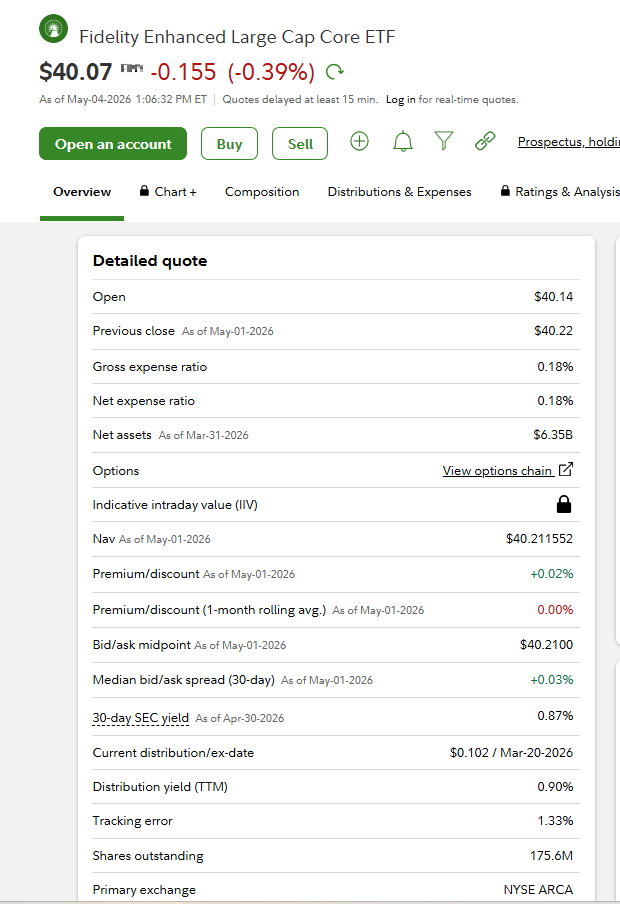Set an alert with the bell icon
Image resolution: width=620 pixels, height=904 pixels.
403,141
